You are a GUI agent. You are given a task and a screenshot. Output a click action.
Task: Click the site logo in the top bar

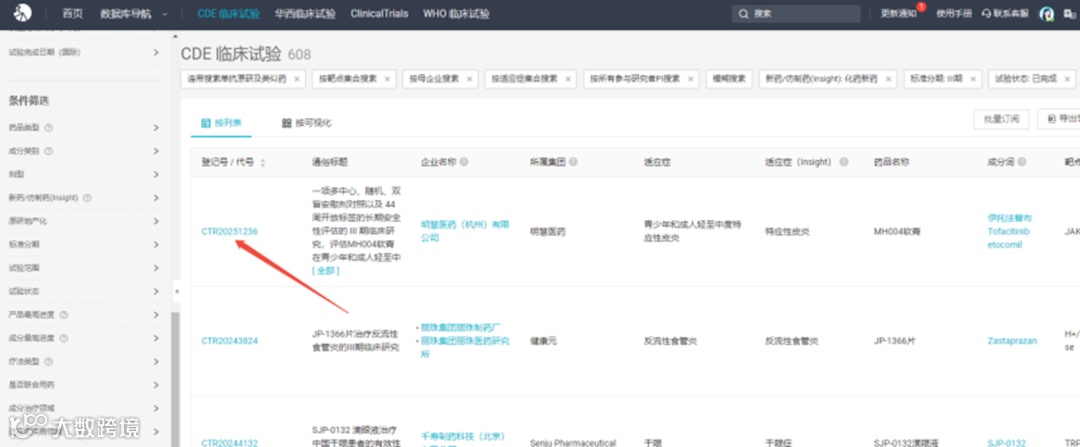23,13
